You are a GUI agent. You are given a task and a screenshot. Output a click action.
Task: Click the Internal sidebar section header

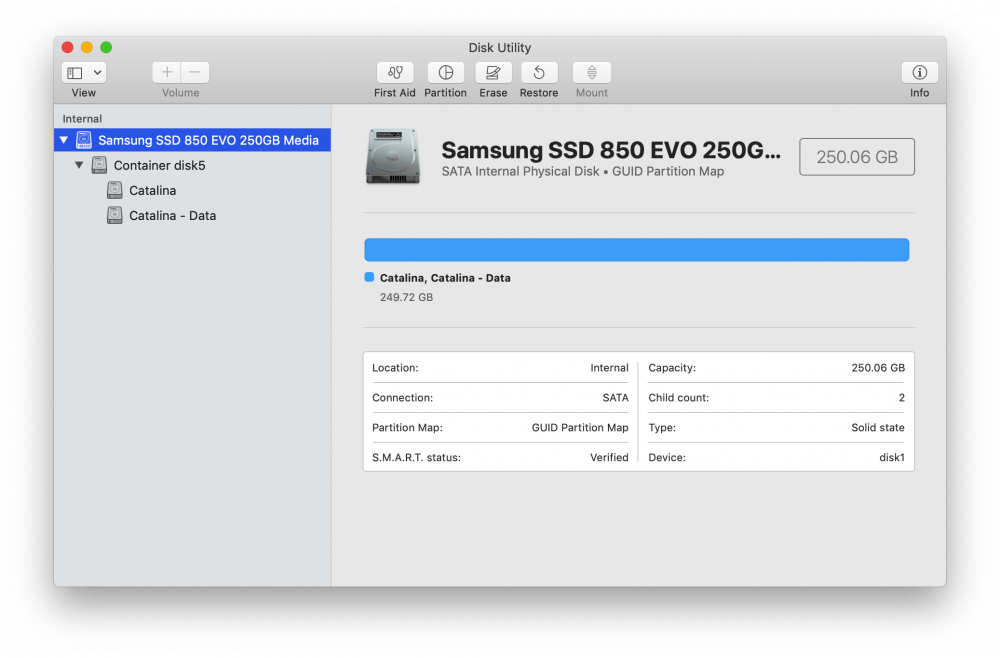click(82, 119)
